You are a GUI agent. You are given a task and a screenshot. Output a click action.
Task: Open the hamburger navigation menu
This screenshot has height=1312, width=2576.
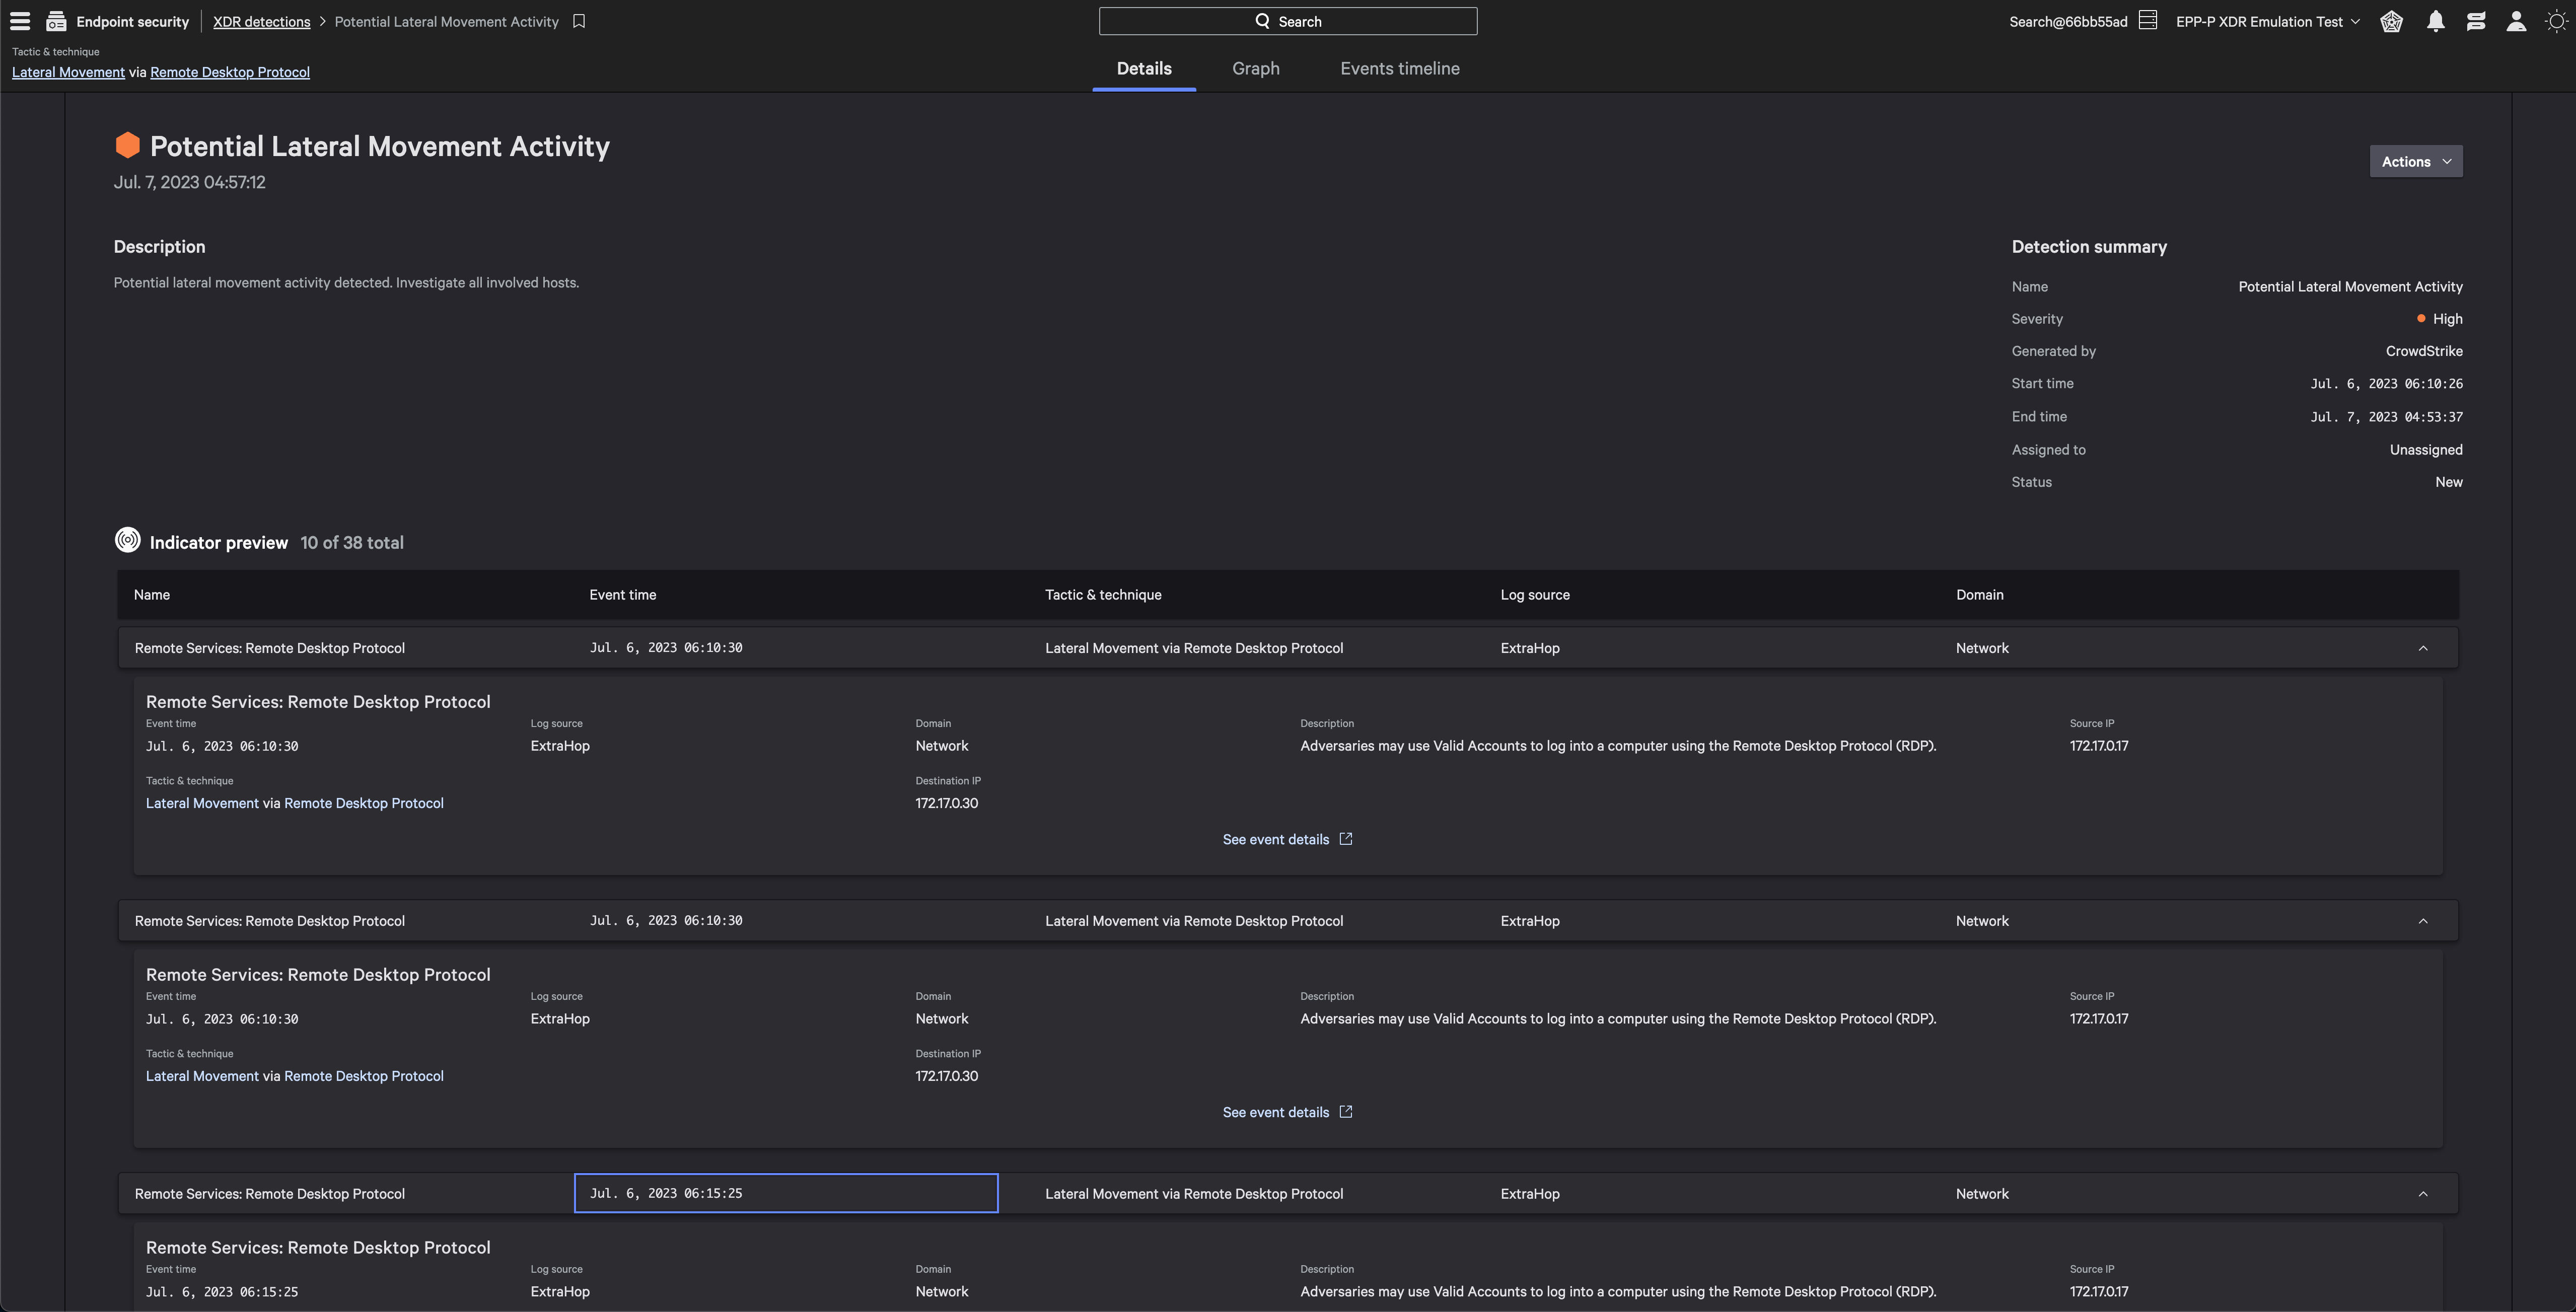[x=20, y=21]
